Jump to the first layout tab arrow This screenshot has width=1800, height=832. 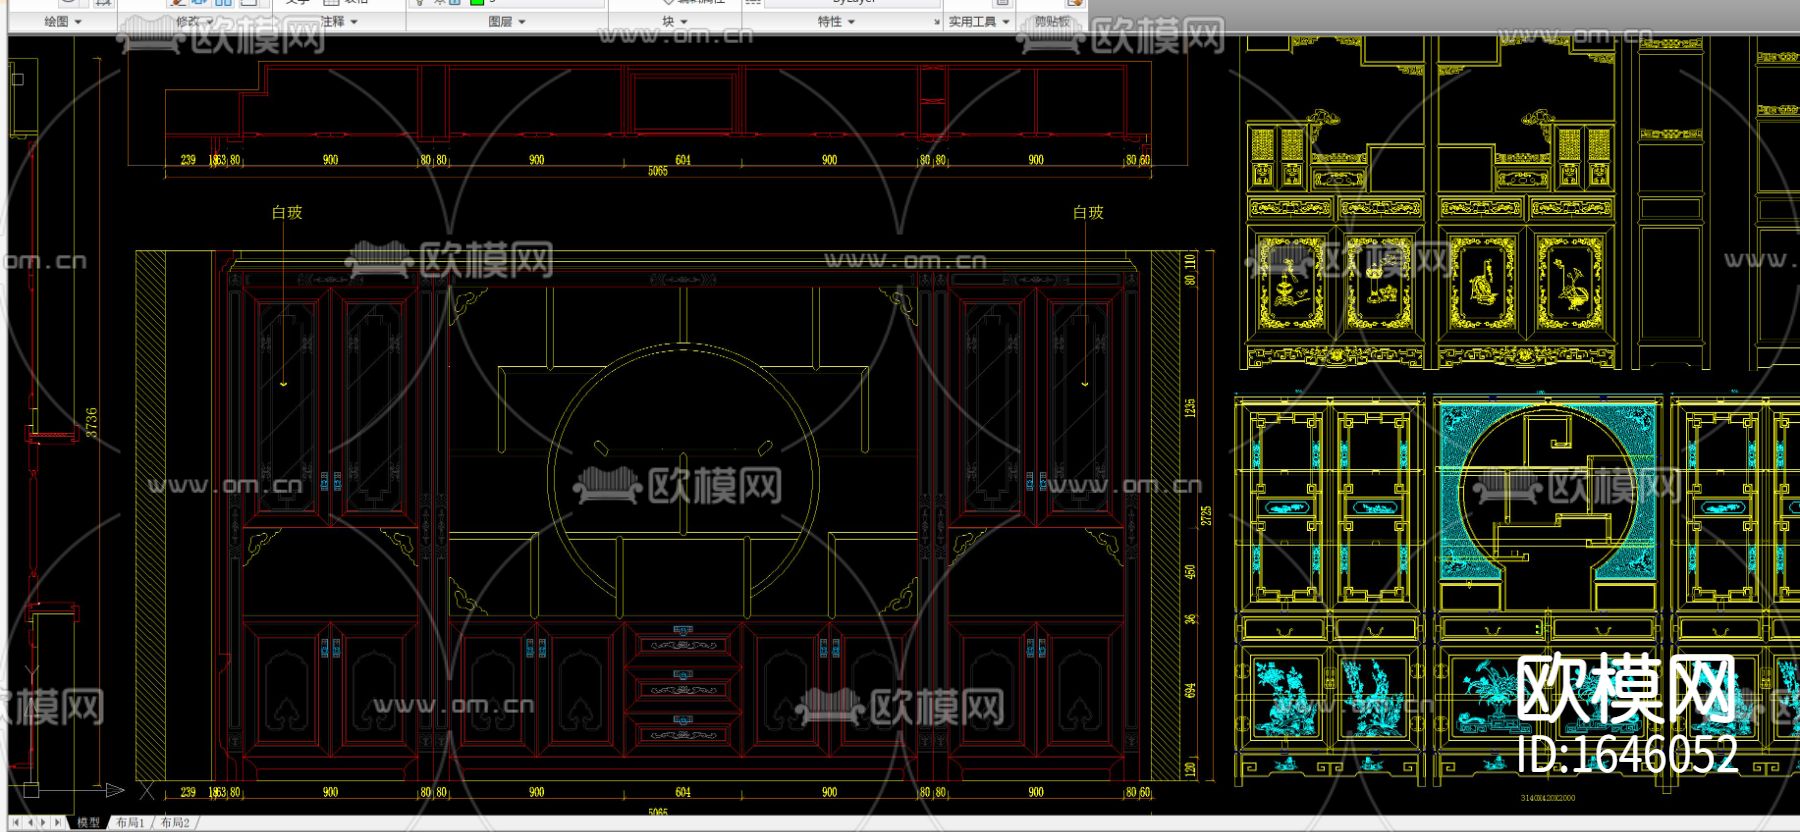pos(16,823)
